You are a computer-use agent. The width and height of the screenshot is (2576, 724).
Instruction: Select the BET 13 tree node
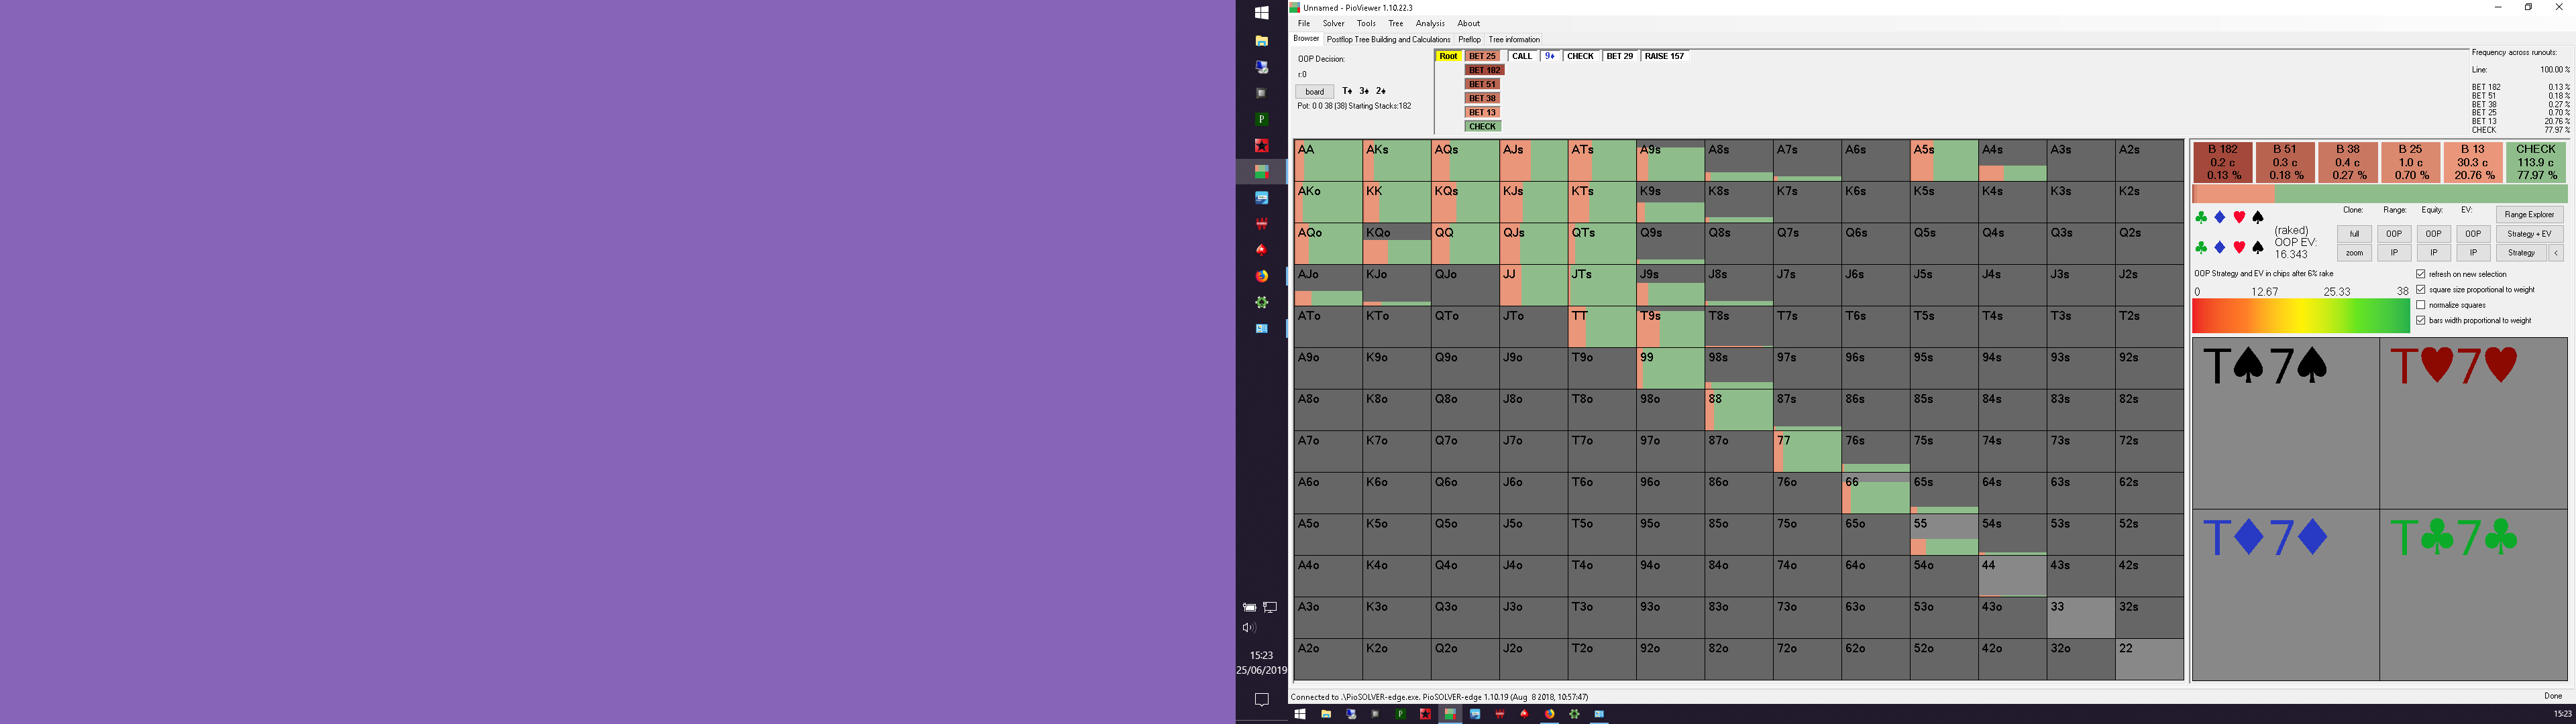(x=1482, y=112)
